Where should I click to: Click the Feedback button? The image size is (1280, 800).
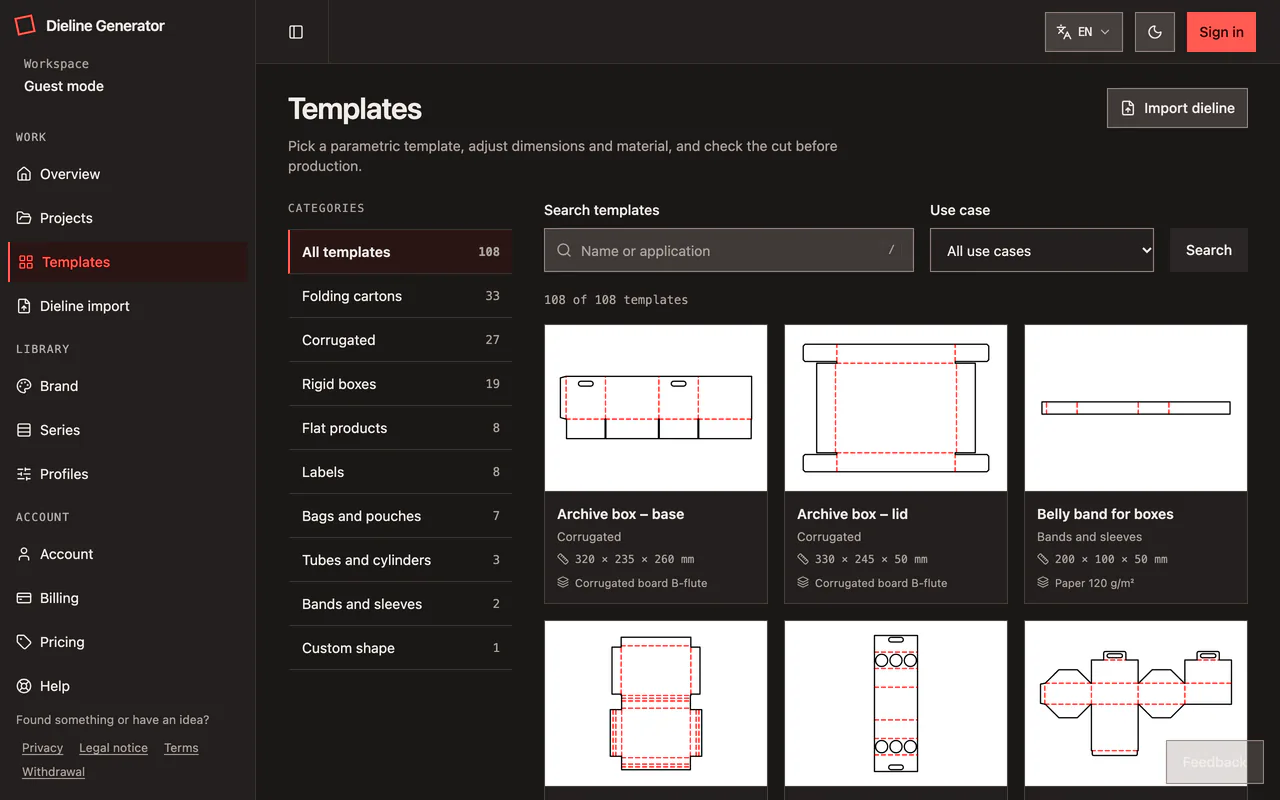(1215, 762)
